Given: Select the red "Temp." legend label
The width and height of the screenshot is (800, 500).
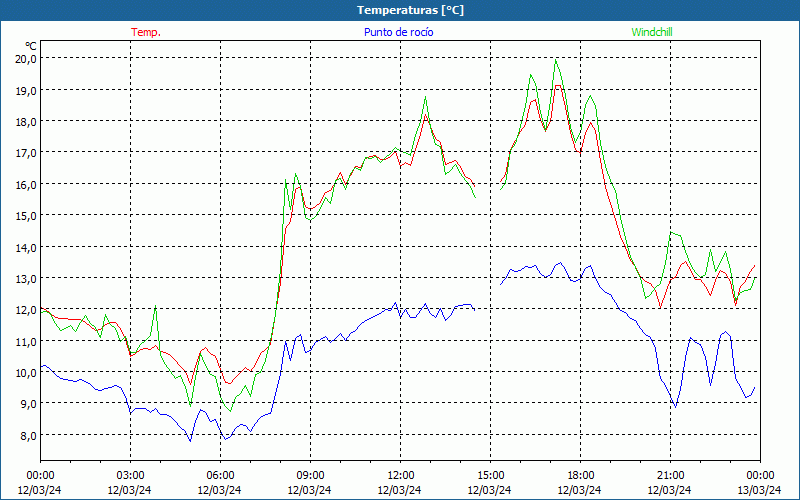Looking at the screenshot, I should coord(146,32).
